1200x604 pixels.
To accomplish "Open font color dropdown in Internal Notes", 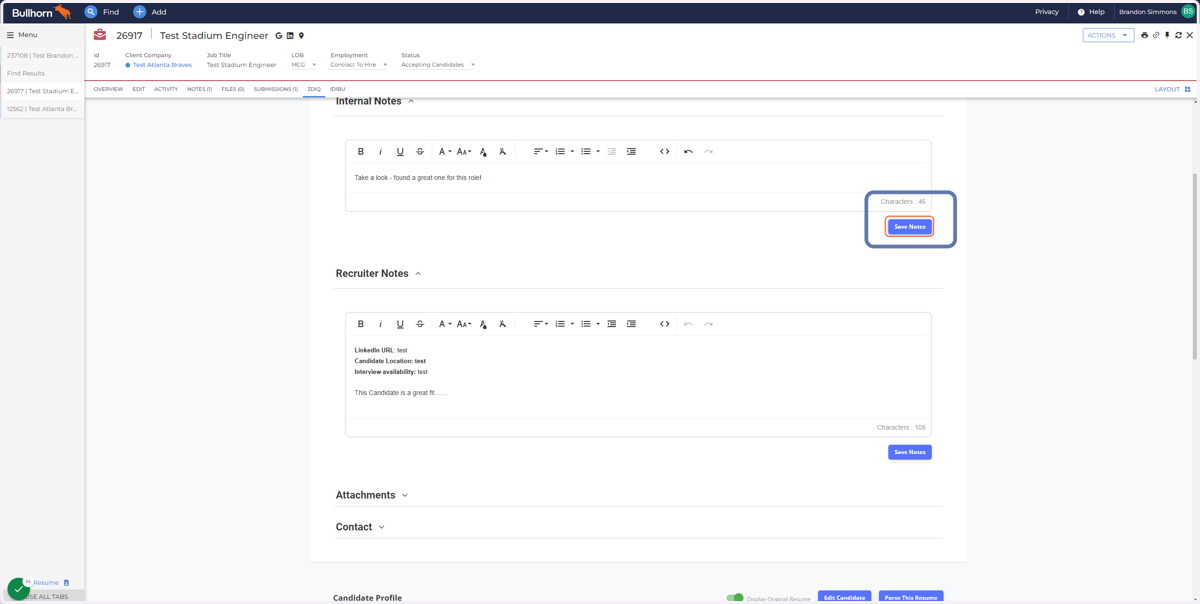I will click(445, 152).
